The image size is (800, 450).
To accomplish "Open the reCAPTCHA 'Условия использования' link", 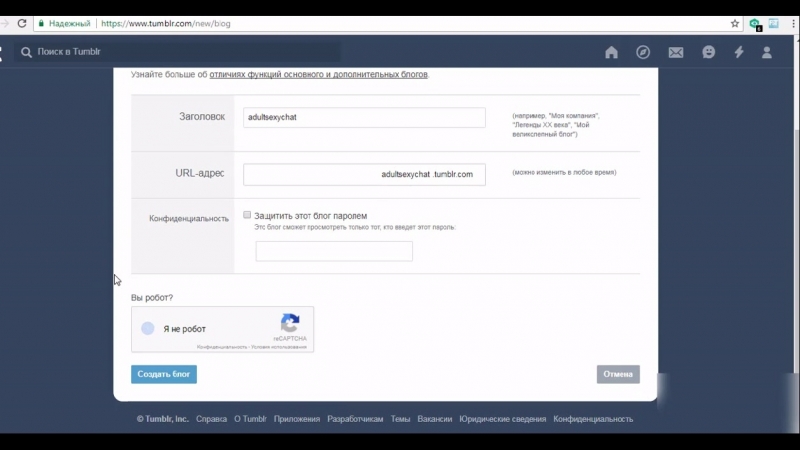I will [279, 347].
